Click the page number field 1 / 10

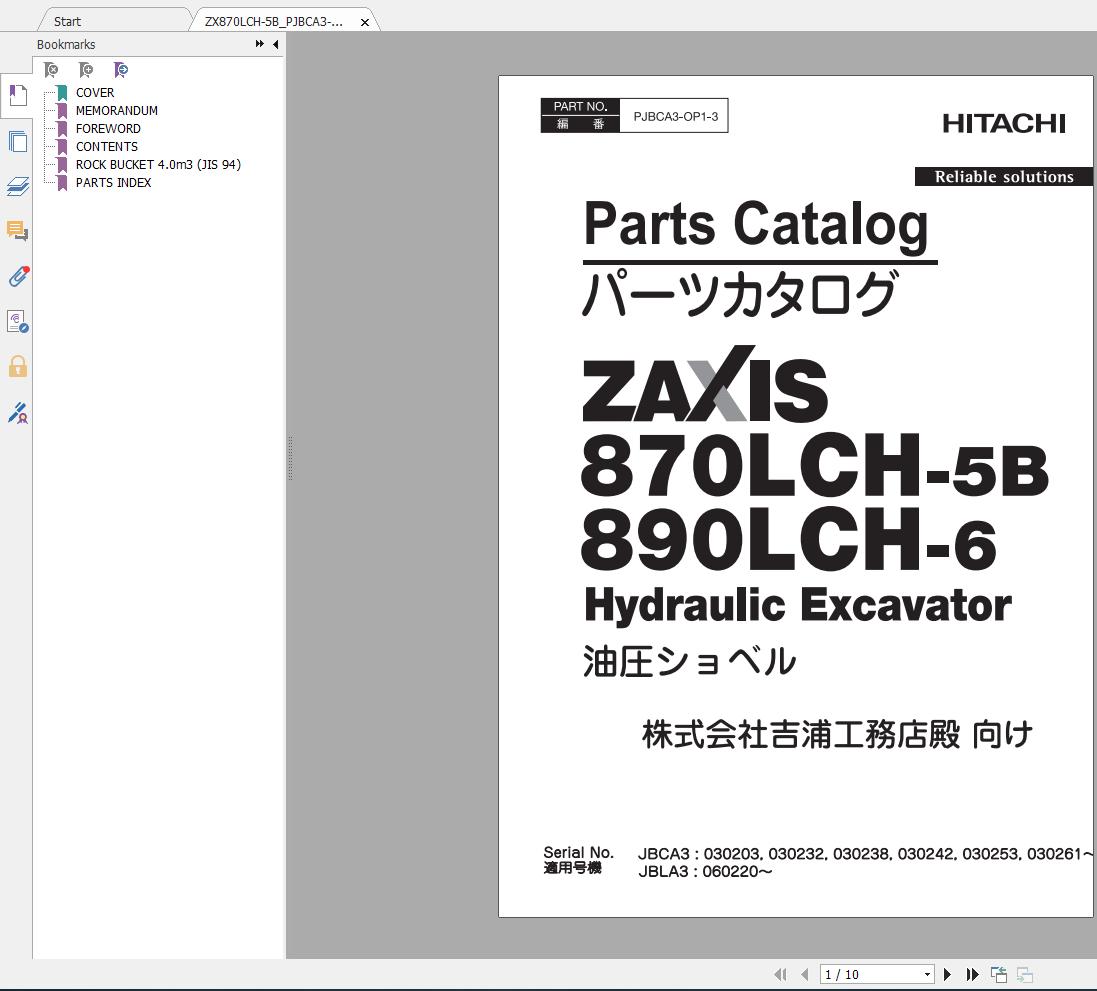point(870,974)
